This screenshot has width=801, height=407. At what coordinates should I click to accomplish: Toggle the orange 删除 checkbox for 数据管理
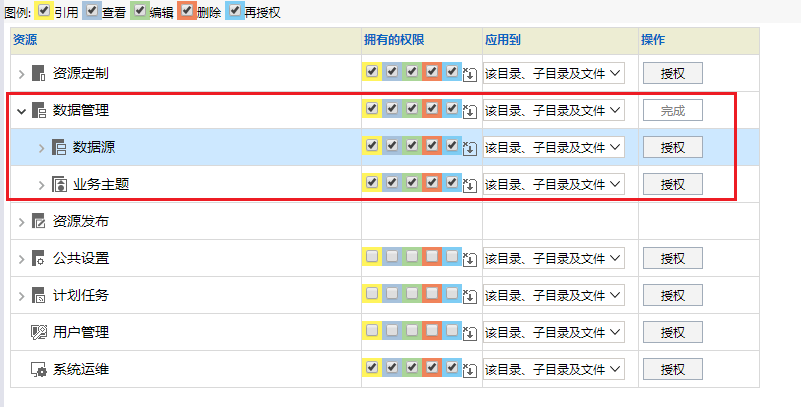pos(432,108)
